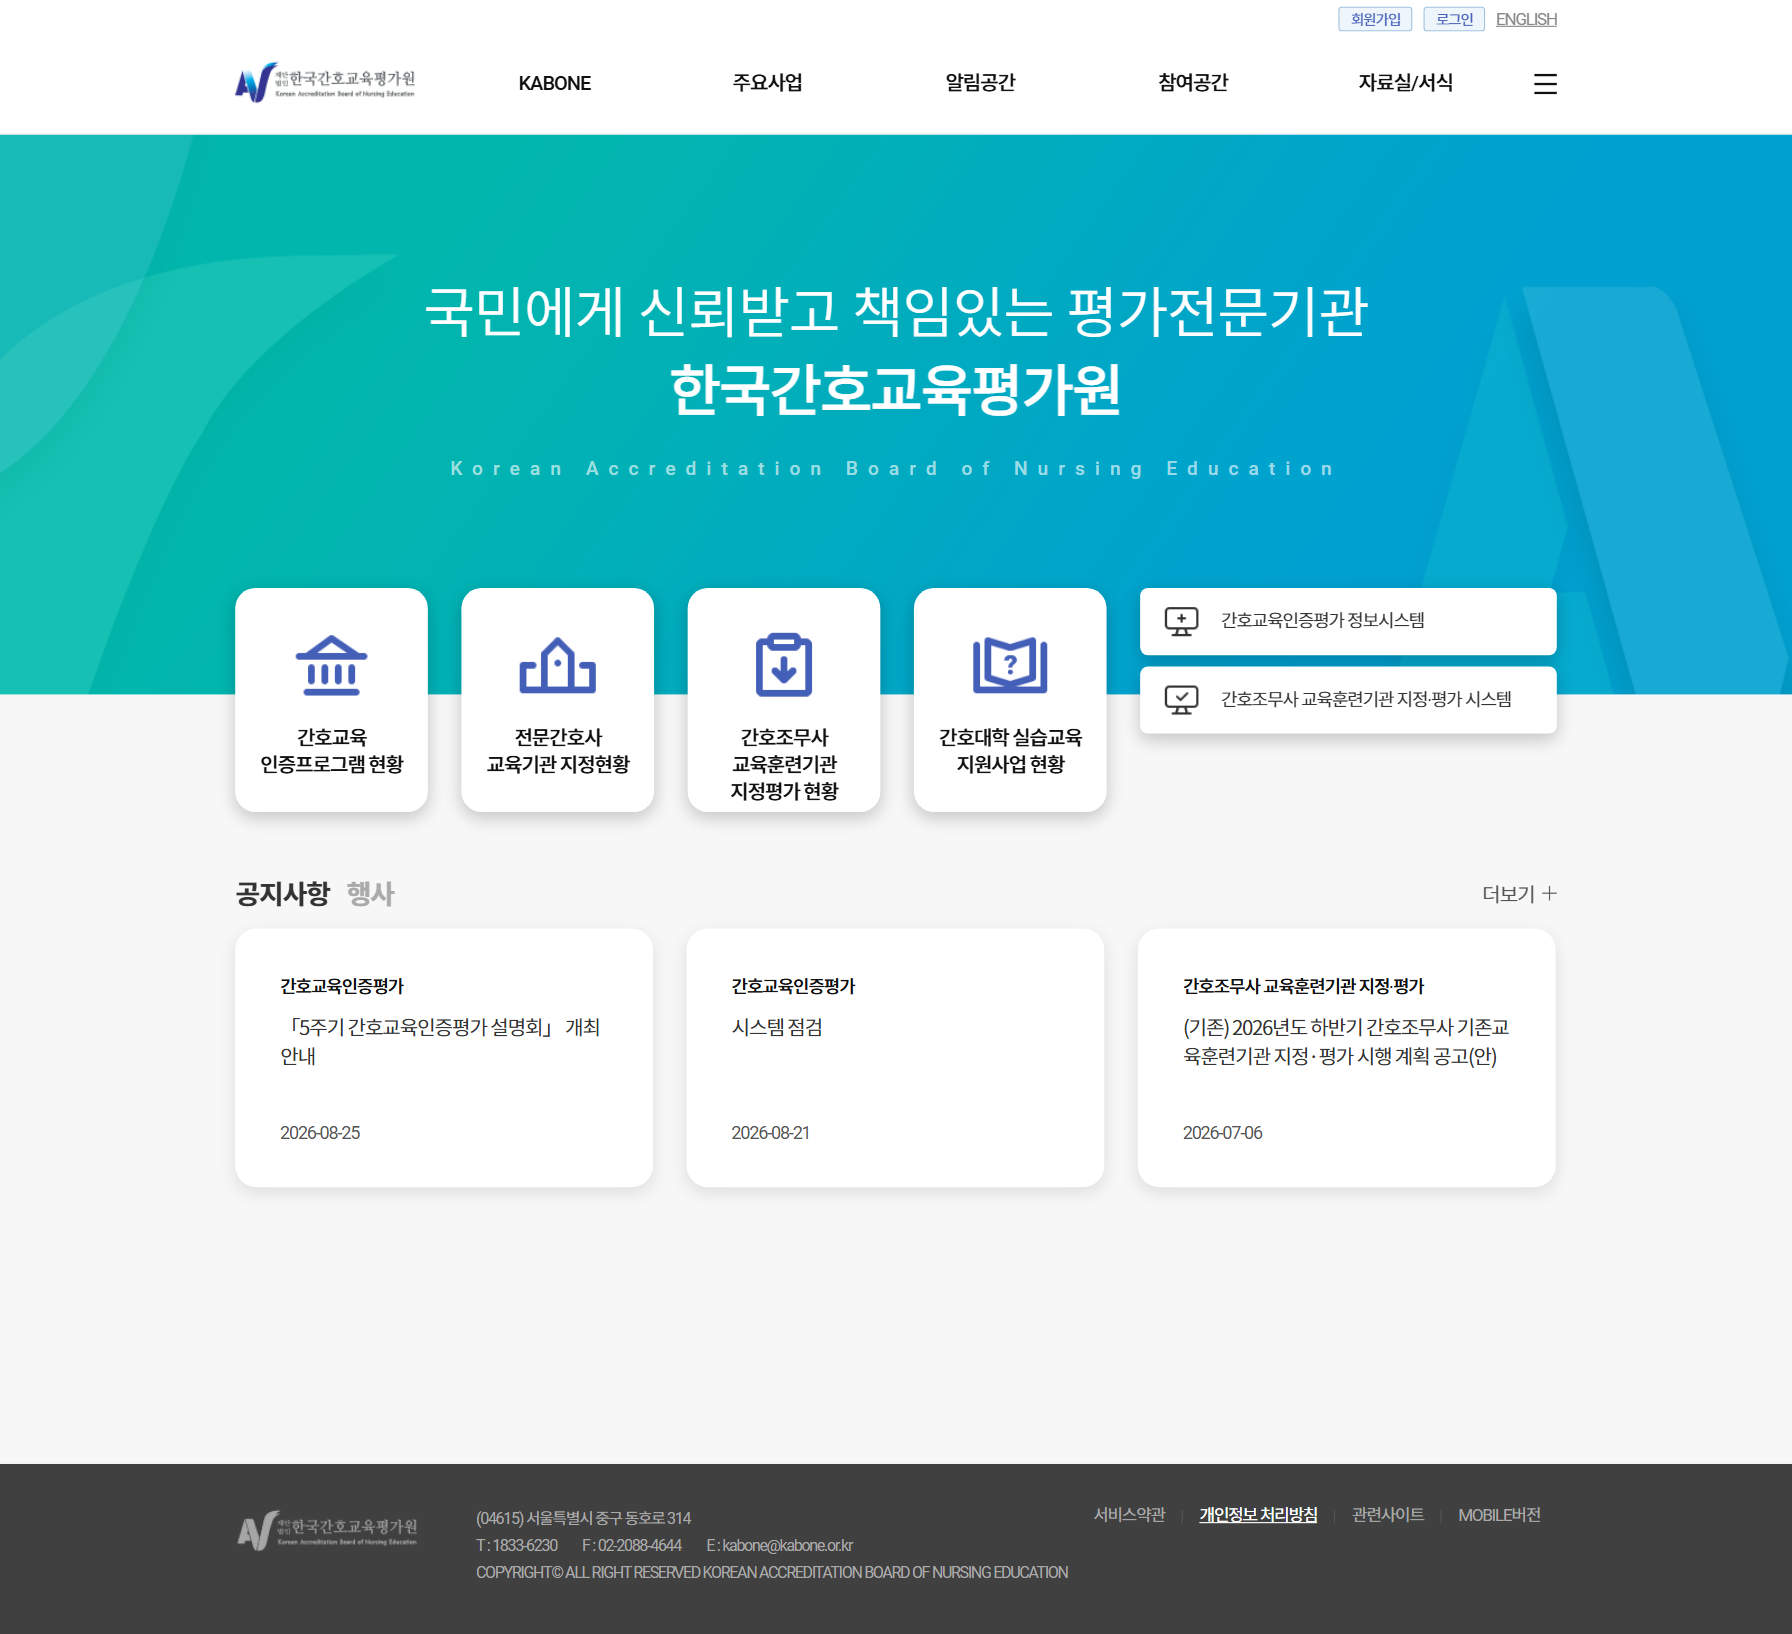Open the 자료실/서식 menu
Screen dimensions: 1792x1634
pyautogui.click(x=1405, y=83)
